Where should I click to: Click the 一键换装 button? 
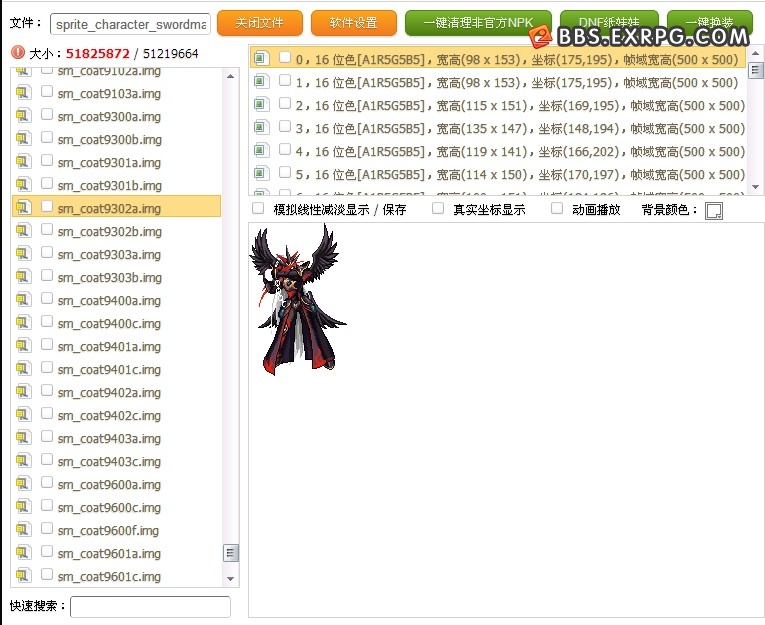pos(709,23)
